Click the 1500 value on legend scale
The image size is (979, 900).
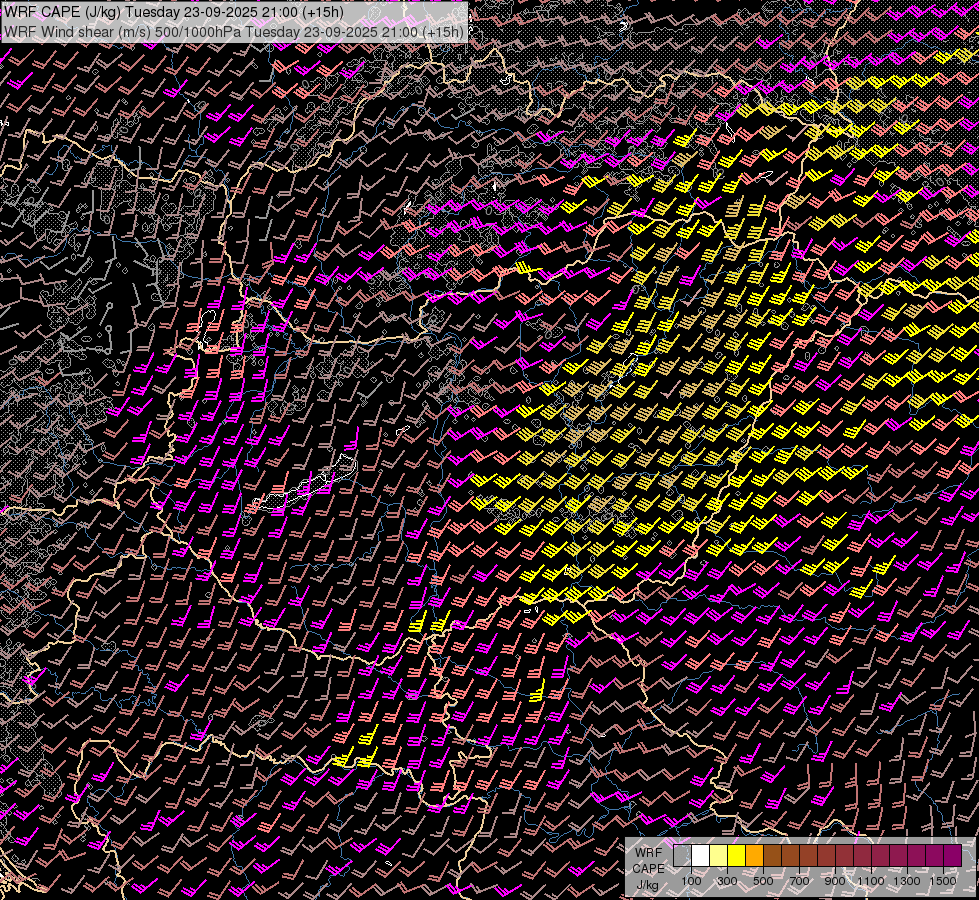tap(942, 881)
